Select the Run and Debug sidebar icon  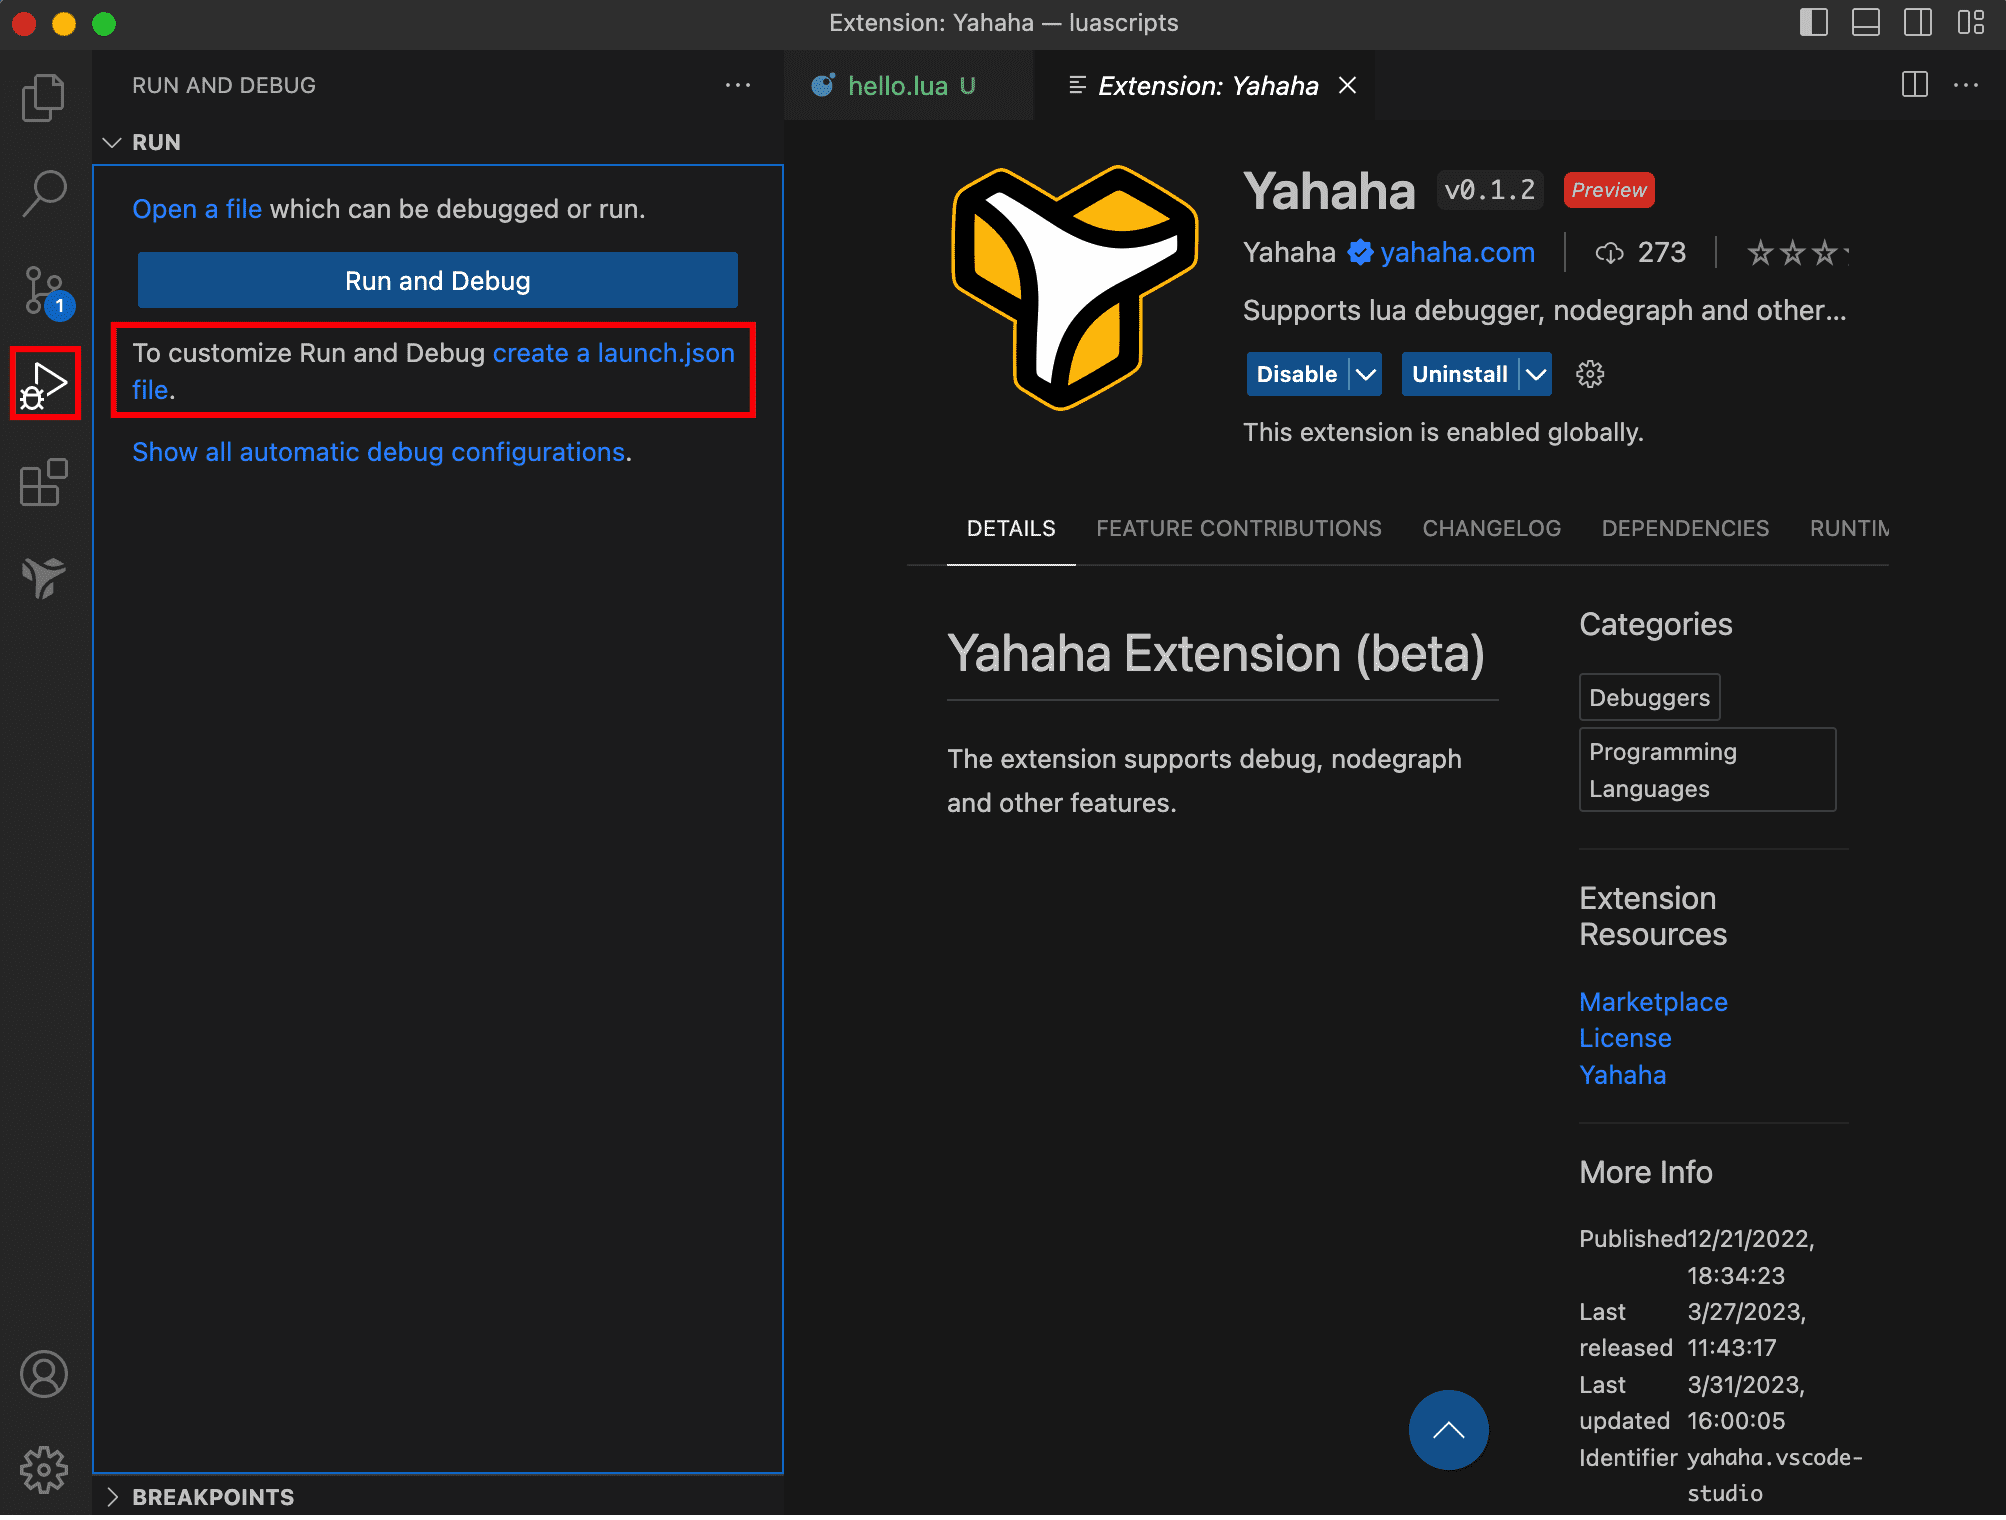coord(43,383)
